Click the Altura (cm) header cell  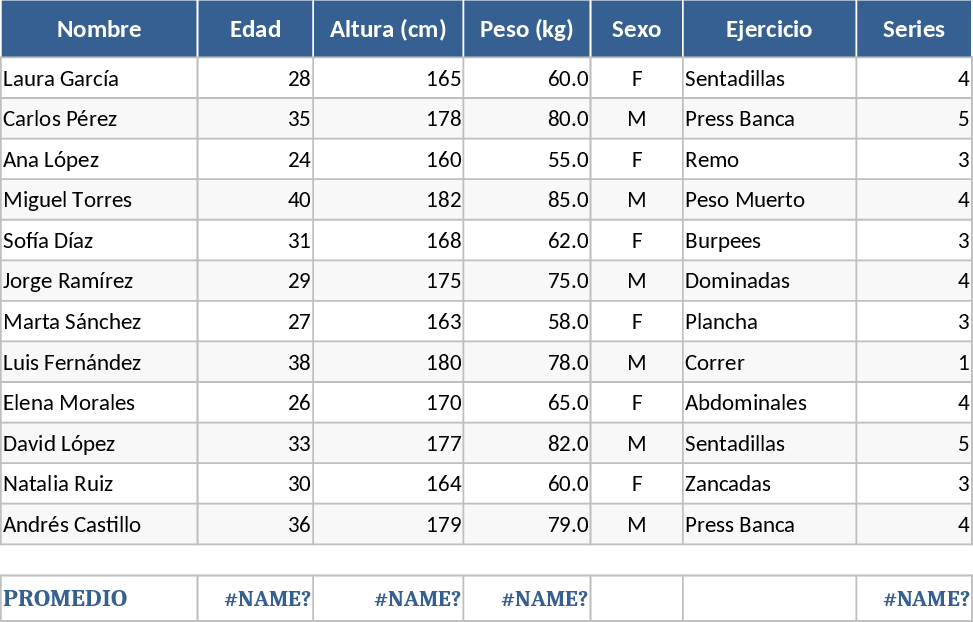point(388,29)
